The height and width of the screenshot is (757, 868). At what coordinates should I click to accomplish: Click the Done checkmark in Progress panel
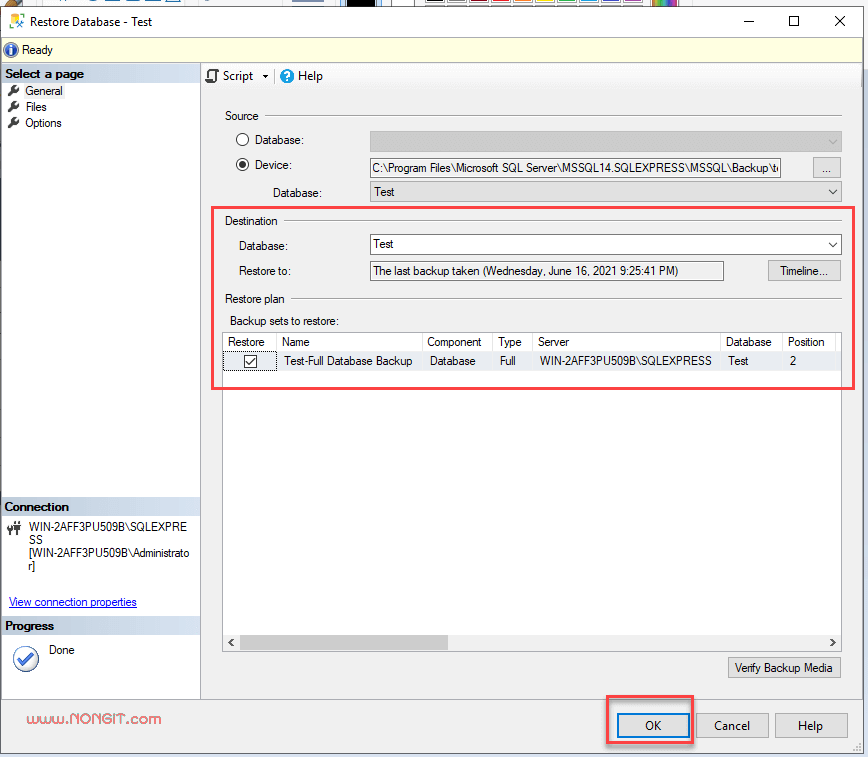[x=25, y=657]
